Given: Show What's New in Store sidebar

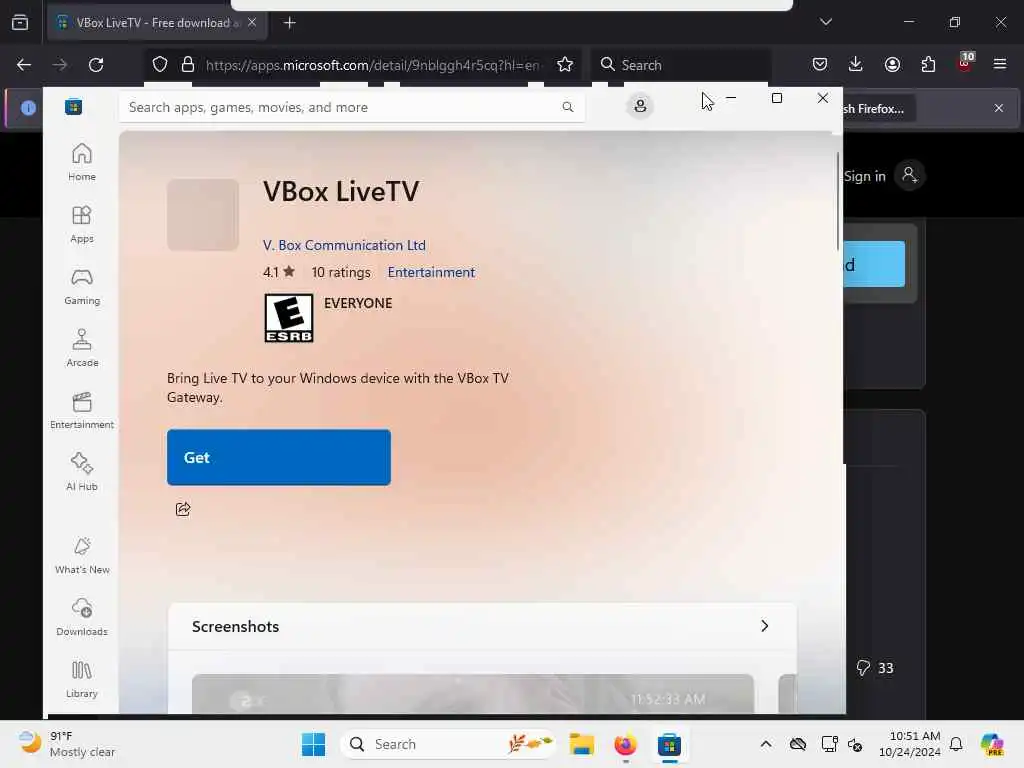Looking at the screenshot, I should click(82, 555).
